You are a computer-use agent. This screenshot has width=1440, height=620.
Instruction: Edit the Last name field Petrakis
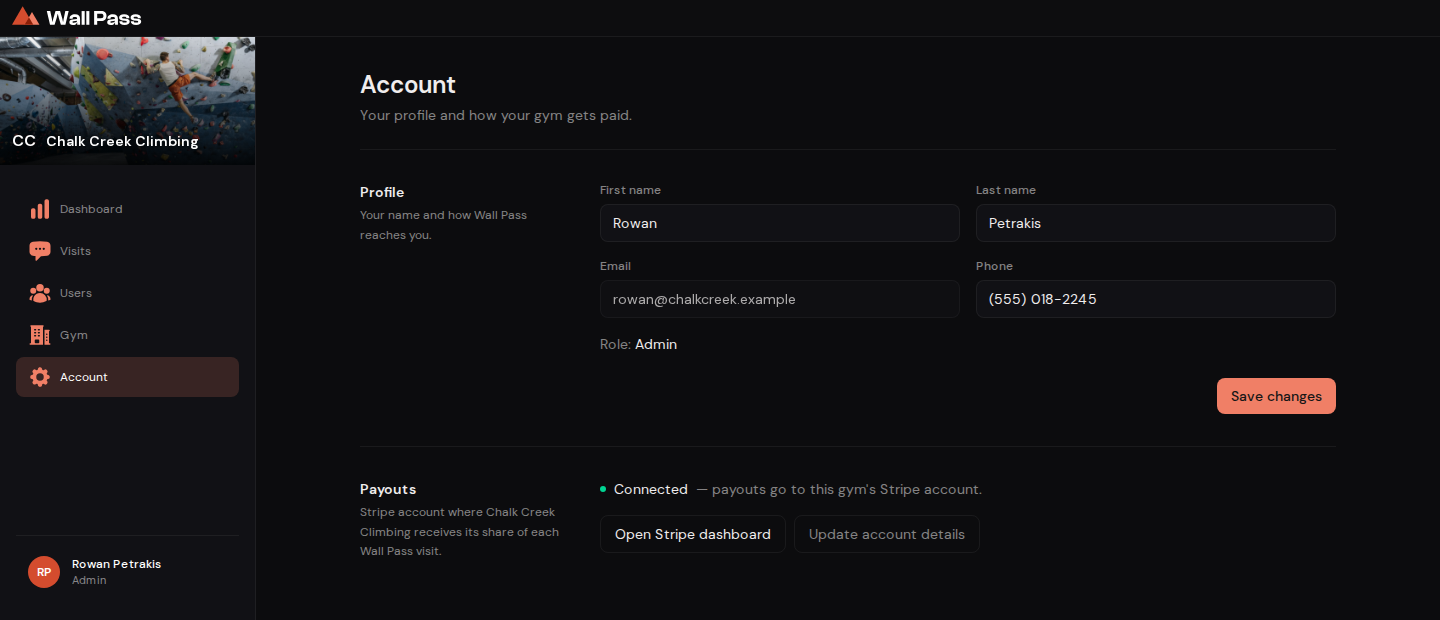pyautogui.click(x=1156, y=223)
